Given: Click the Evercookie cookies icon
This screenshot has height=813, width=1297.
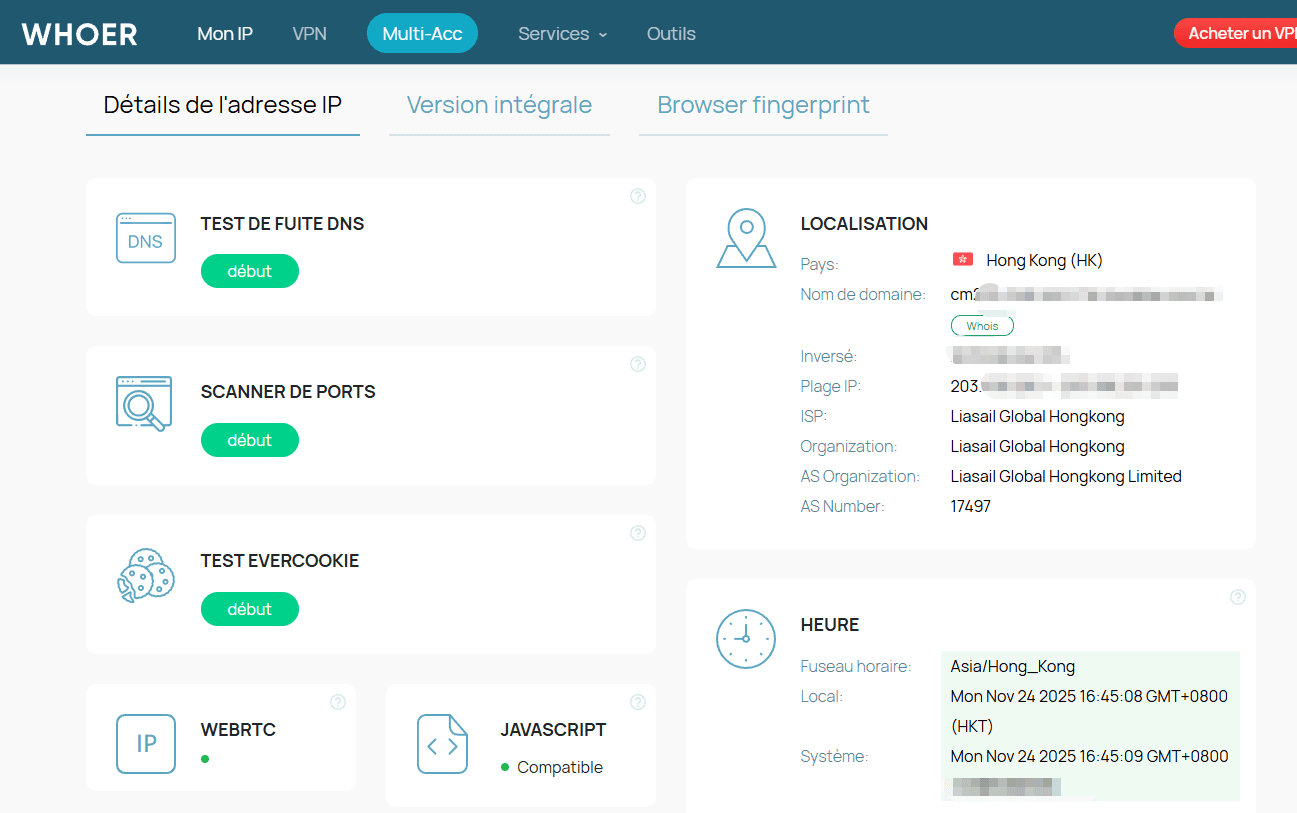Looking at the screenshot, I should click(146, 576).
